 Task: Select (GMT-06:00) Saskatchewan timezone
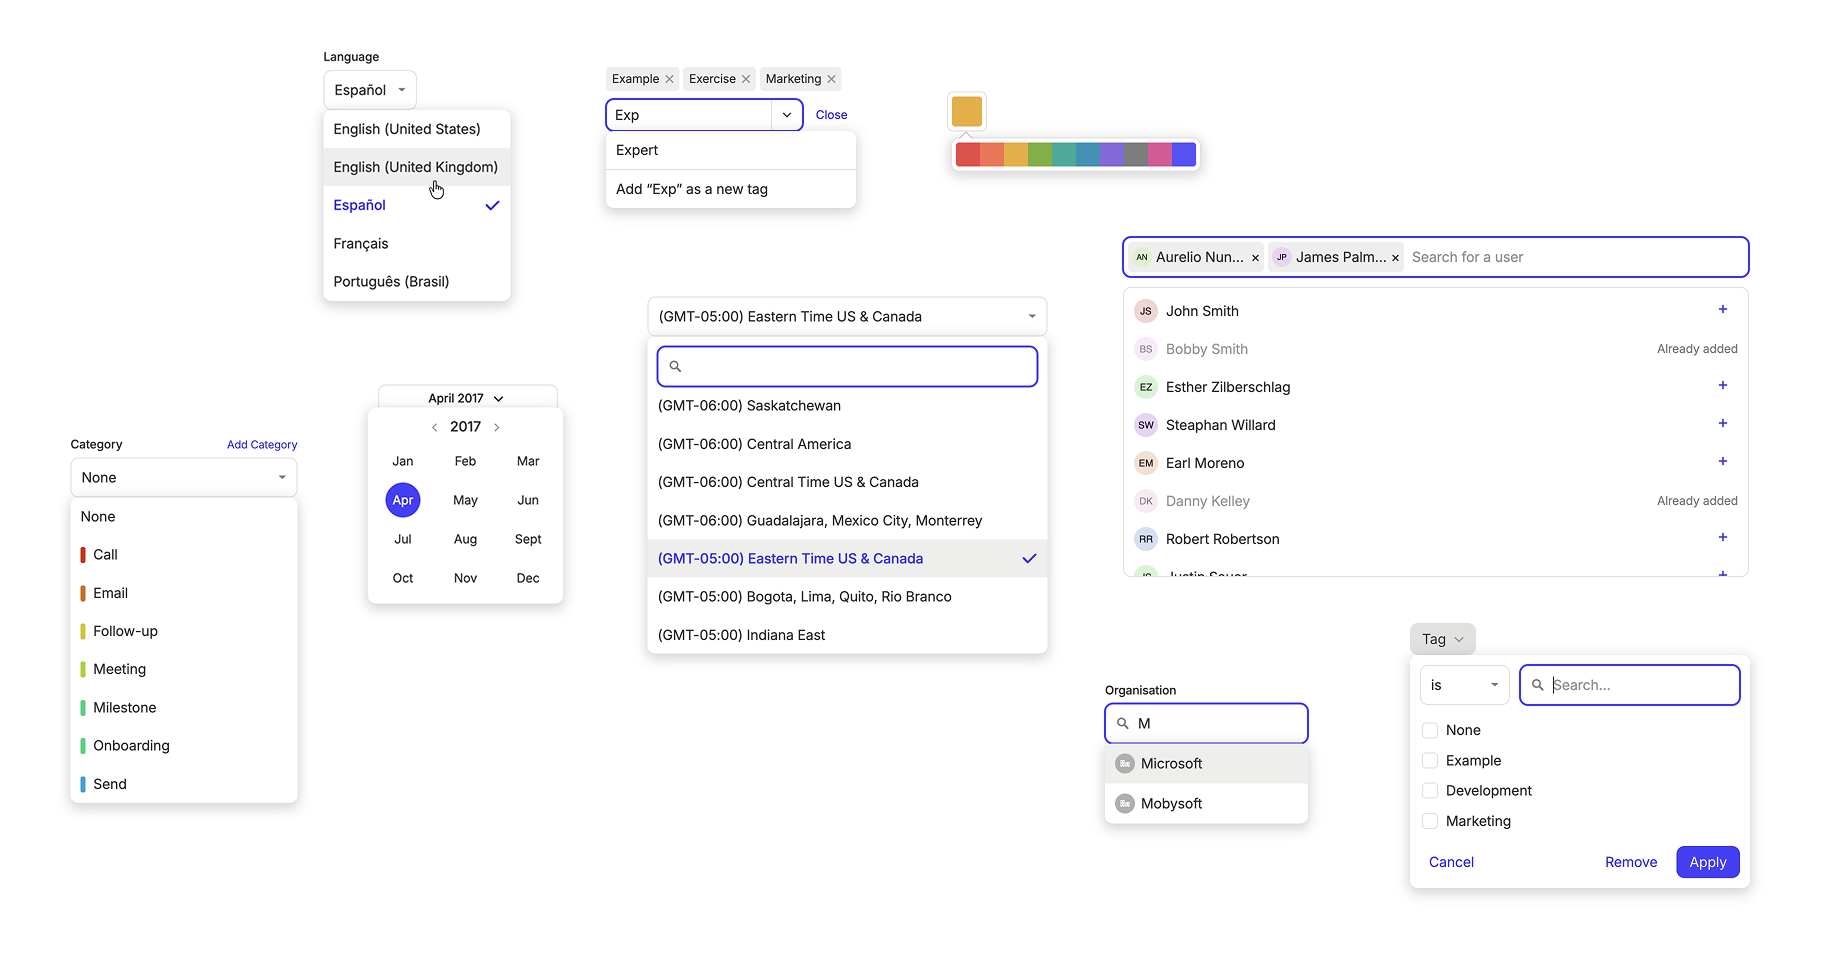tap(847, 406)
